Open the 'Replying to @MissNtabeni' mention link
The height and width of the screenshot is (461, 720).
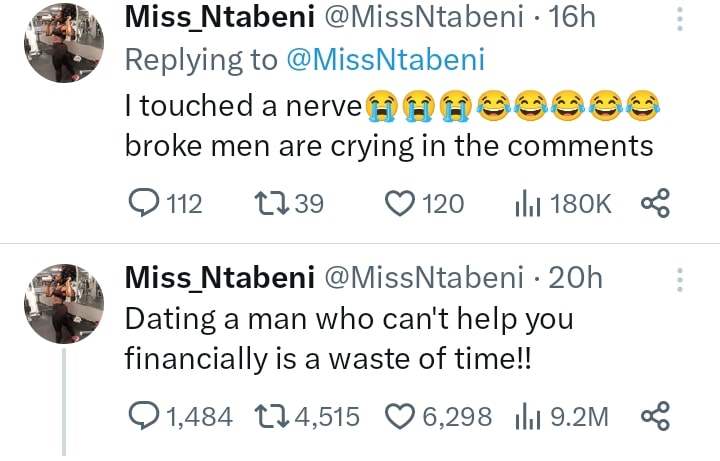point(385,60)
